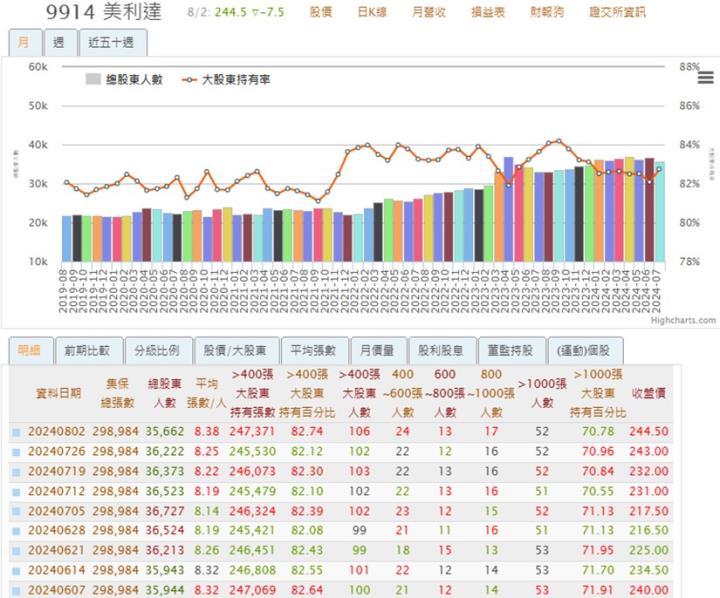Click the blue square icon beside 20240719

coord(16,472)
